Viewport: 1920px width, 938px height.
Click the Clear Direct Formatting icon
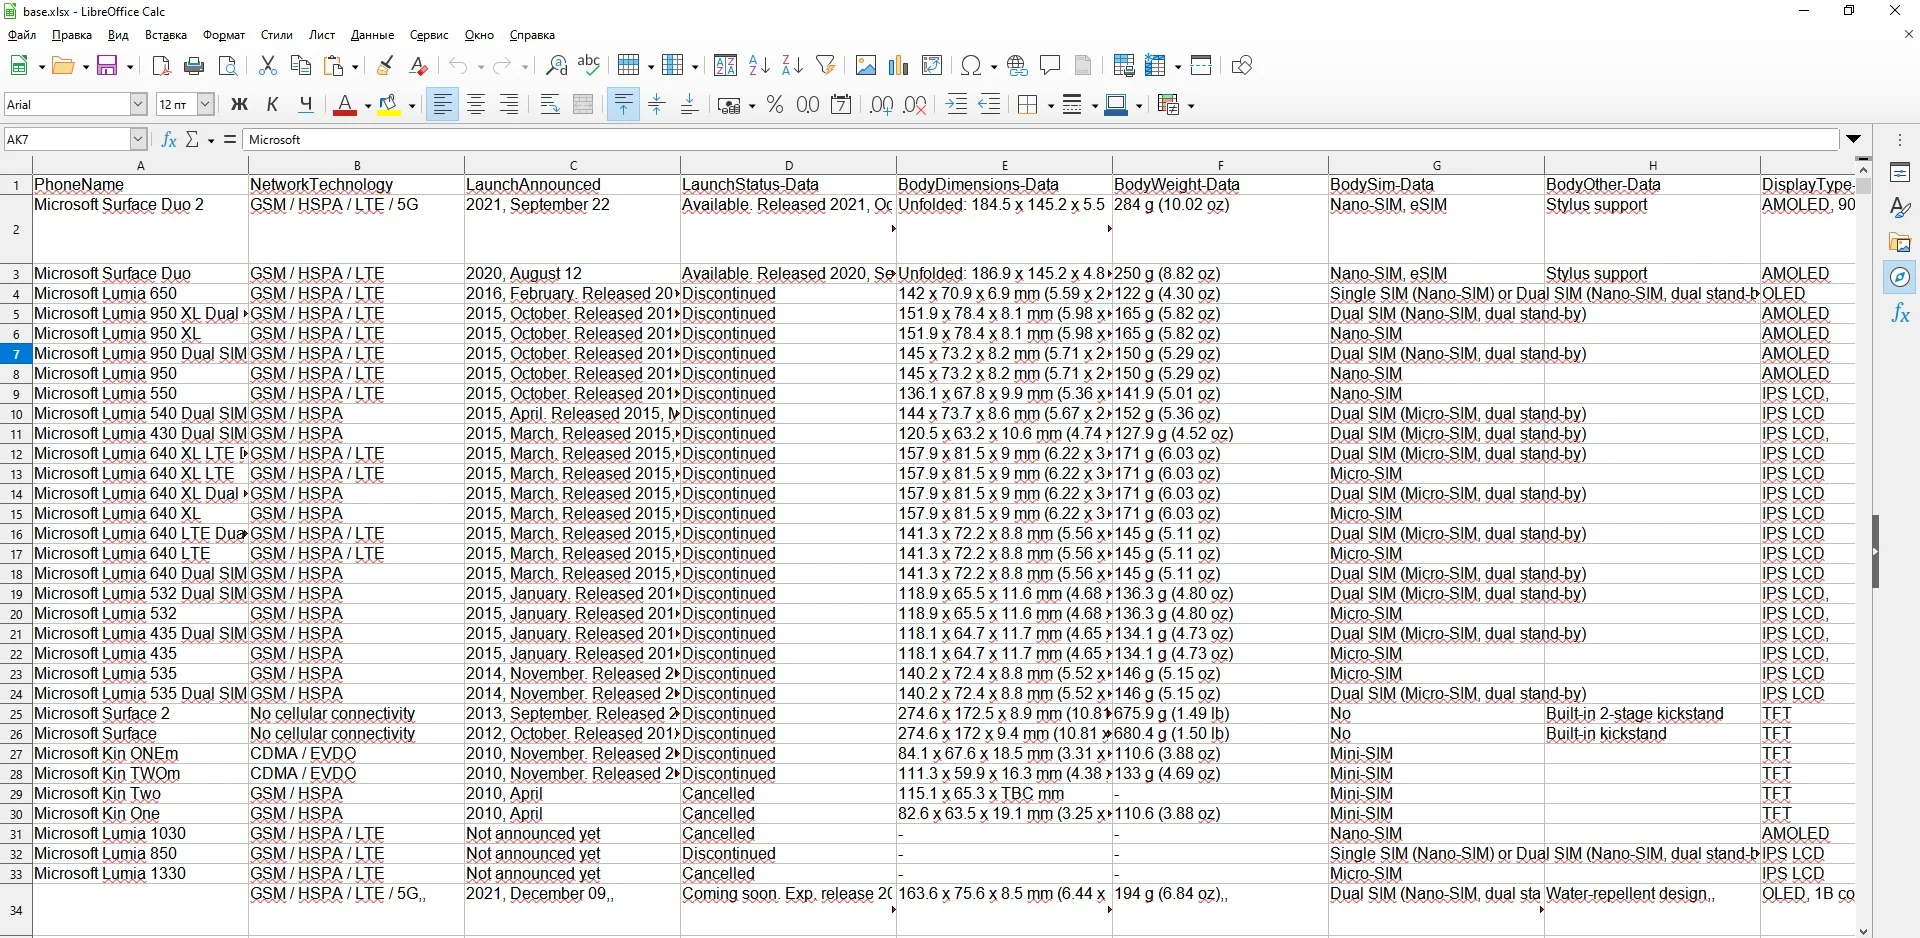pos(419,66)
